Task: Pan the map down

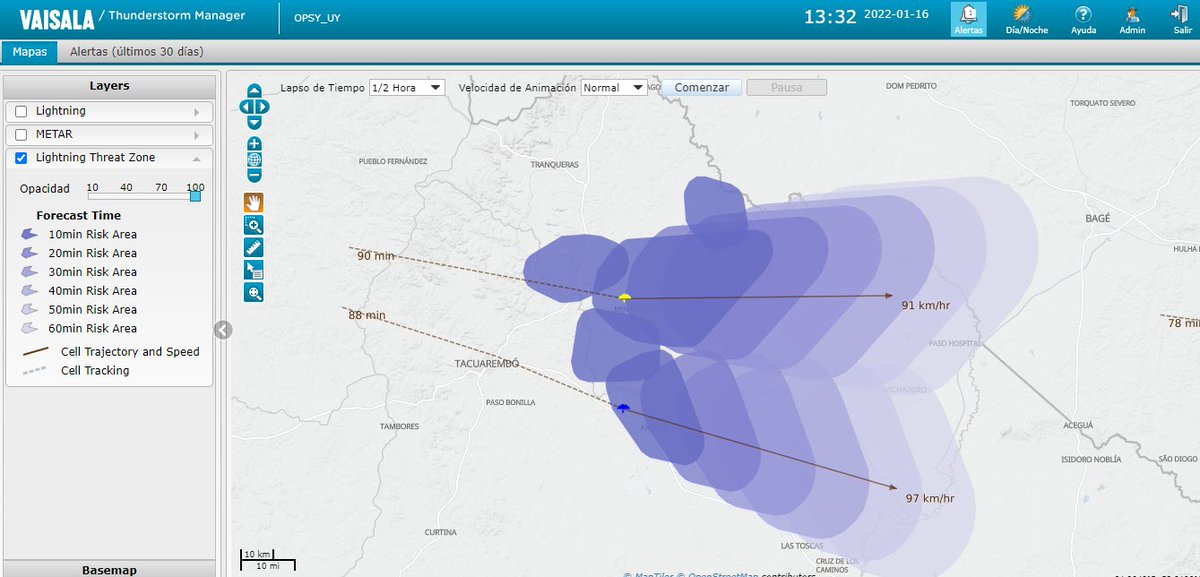Action: coord(254,122)
